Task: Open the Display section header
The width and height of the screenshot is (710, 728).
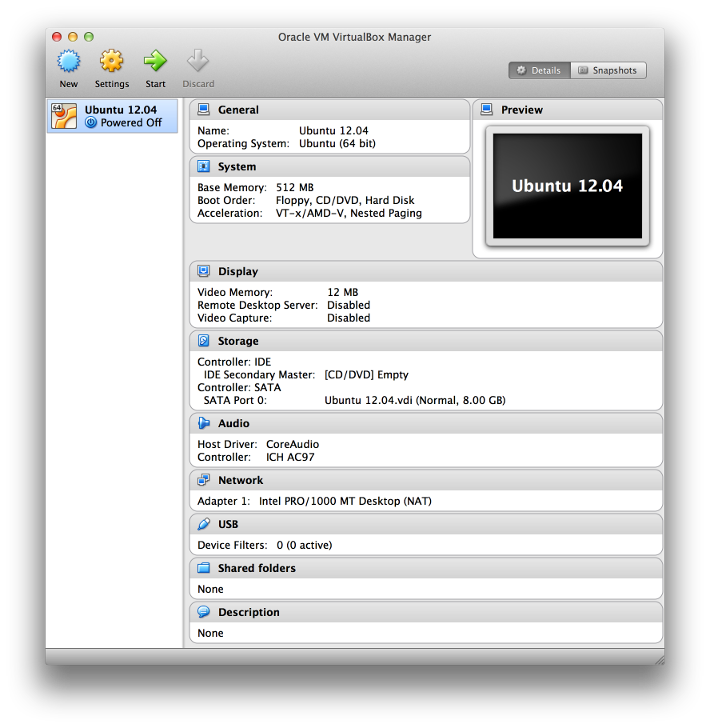Action: 426,271
